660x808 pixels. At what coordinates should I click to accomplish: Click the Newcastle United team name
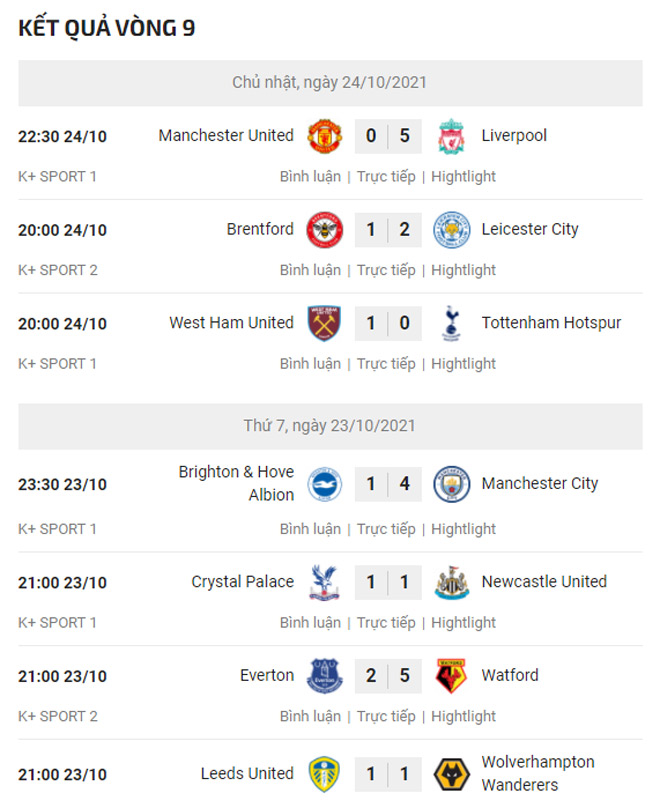tap(544, 582)
